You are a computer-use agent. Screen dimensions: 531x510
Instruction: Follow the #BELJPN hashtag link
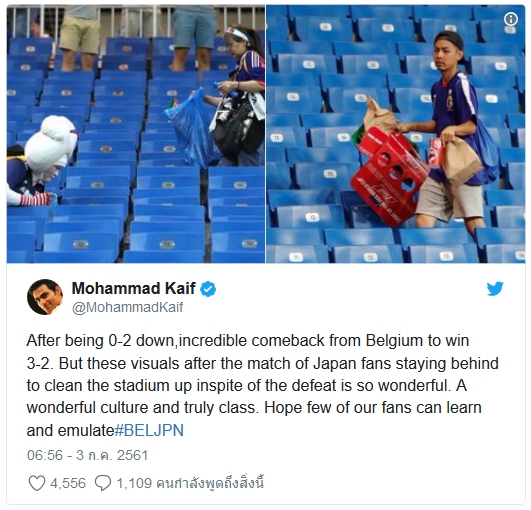[x=149, y=430]
